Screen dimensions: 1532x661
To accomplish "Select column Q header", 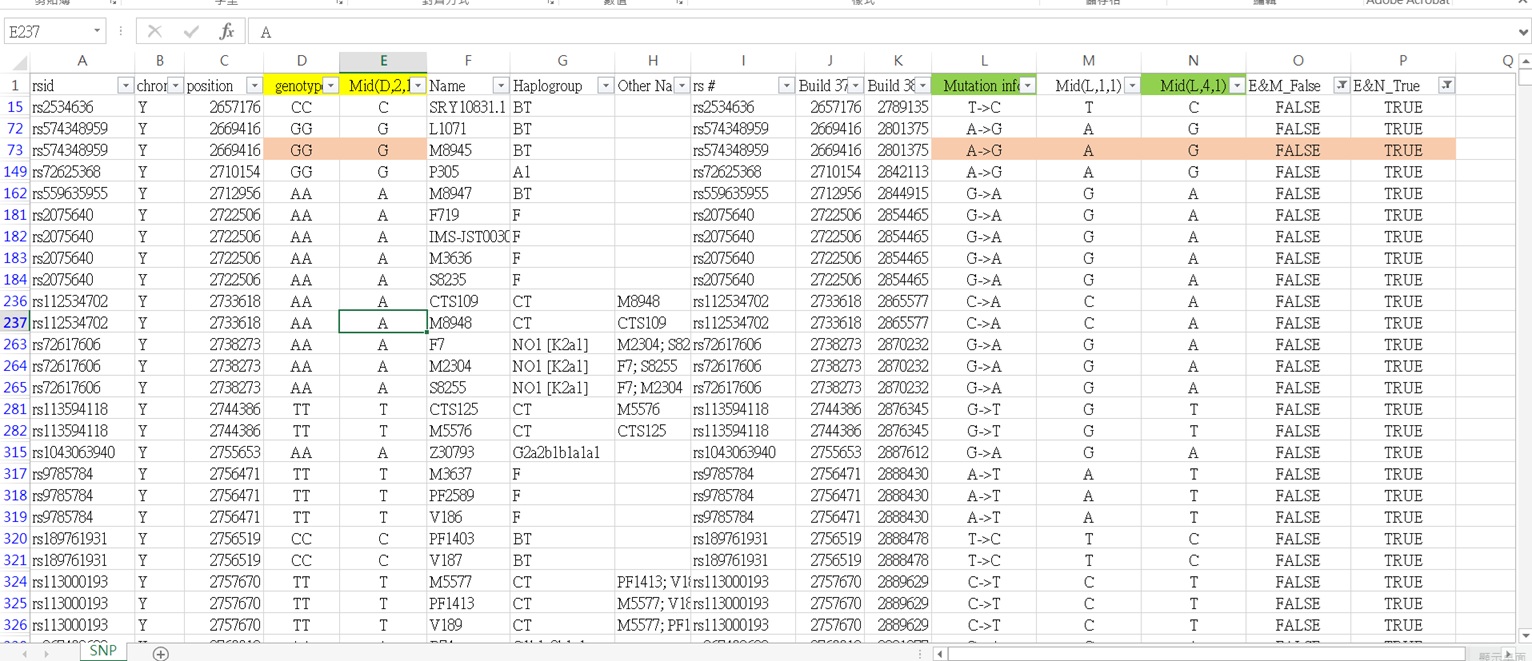I will (x=1486, y=61).
